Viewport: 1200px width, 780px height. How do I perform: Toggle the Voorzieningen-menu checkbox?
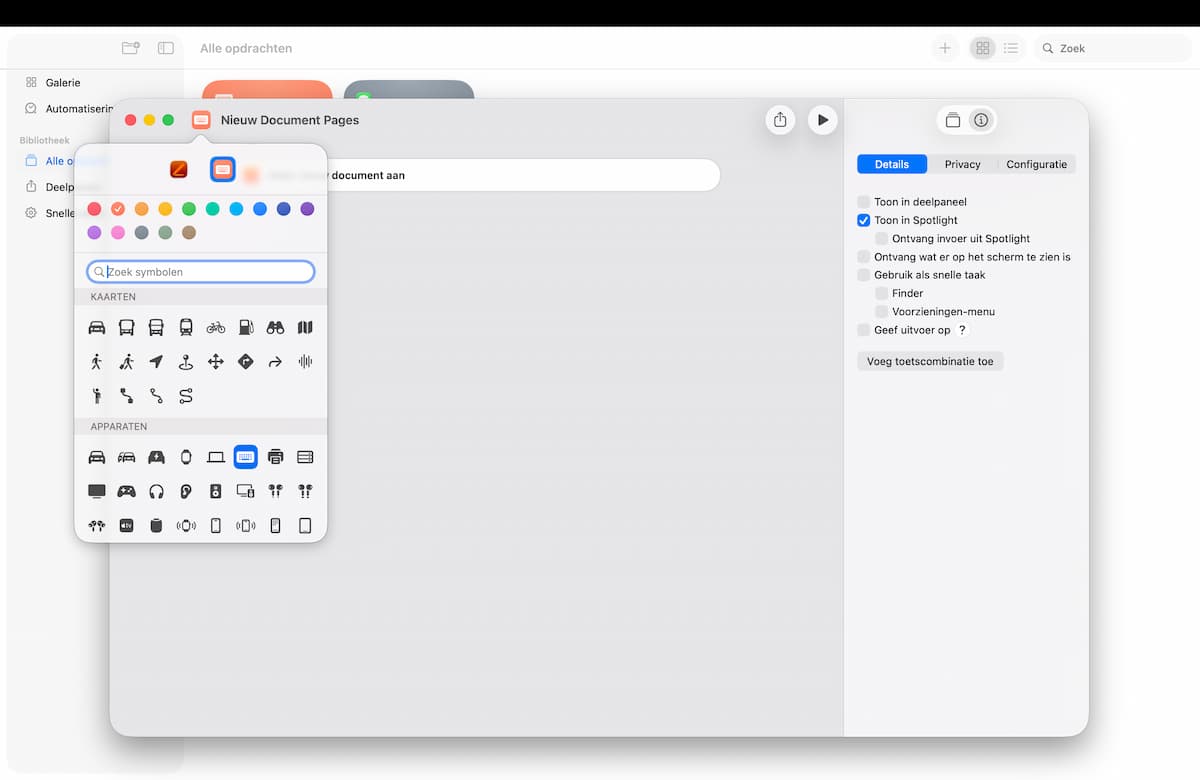pyautogui.click(x=882, y=312)
